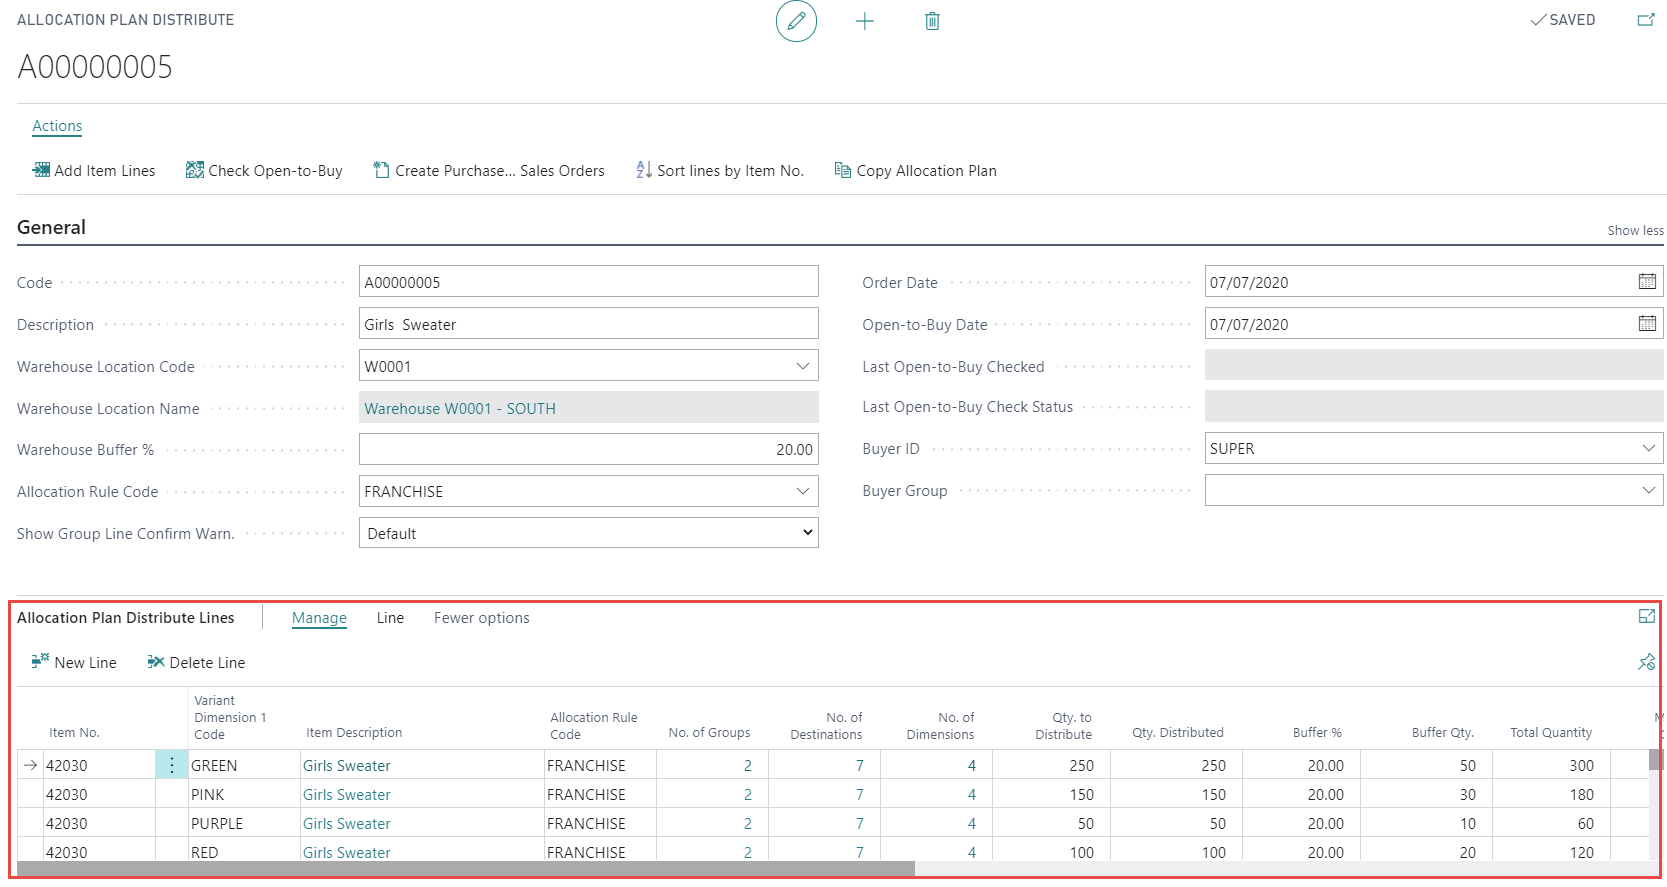Switch to the Line menu
The image size is (1667, 887).
[x=390, y=618]
